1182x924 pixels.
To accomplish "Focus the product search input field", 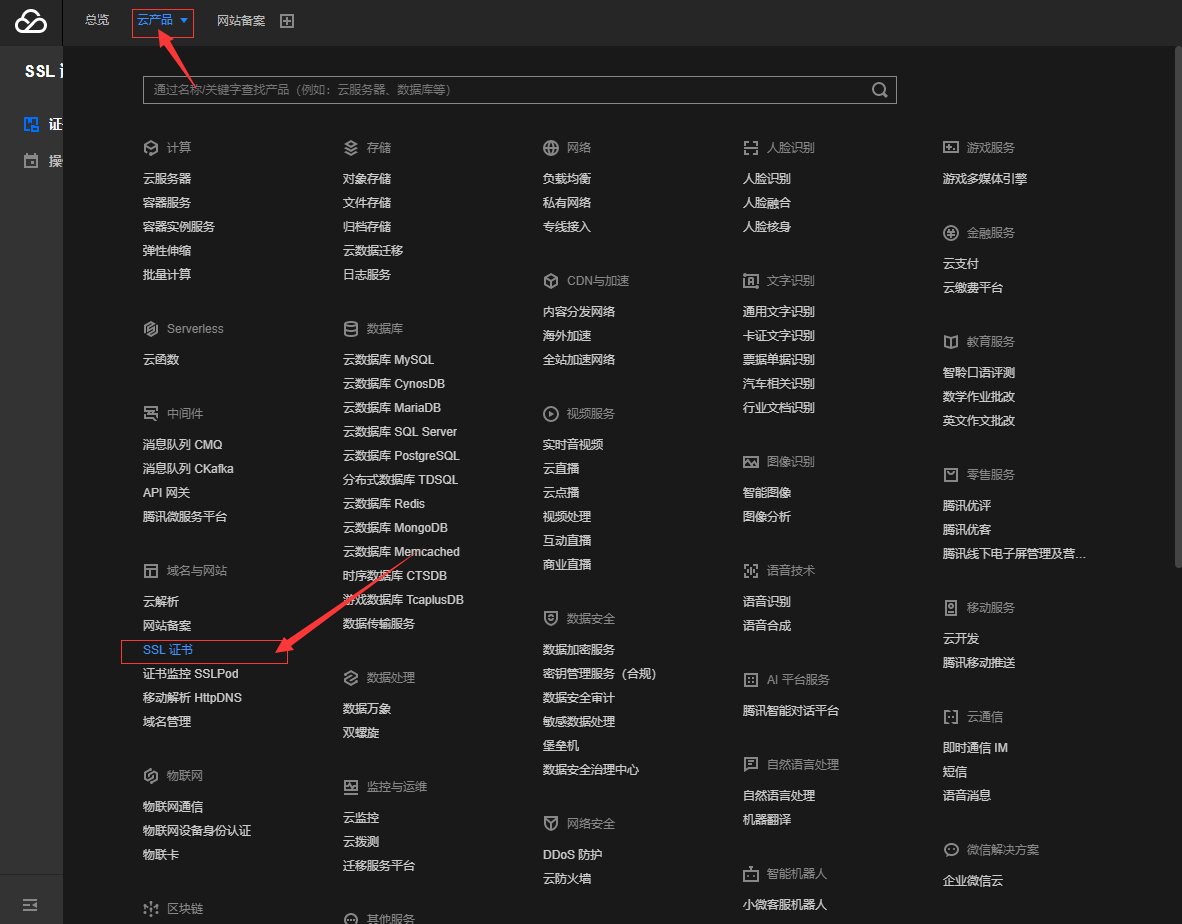I will coord(519,90).
